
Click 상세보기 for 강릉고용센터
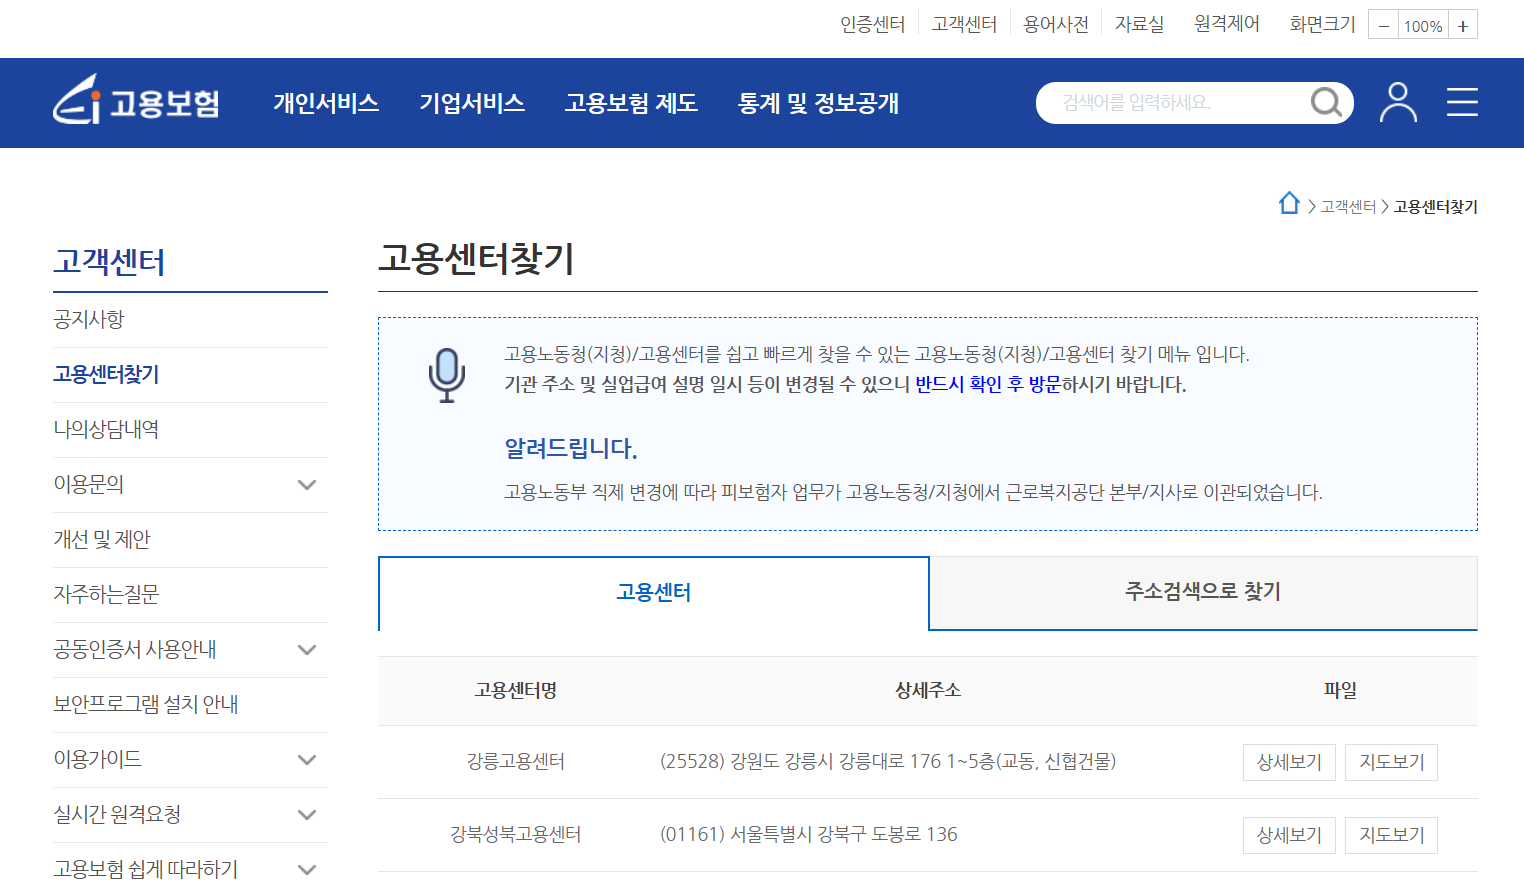pos(1289,762)
